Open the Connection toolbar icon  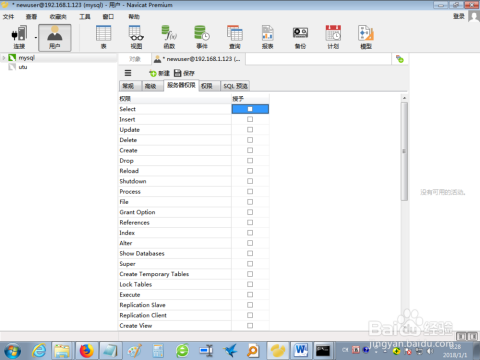coord(19,37)
